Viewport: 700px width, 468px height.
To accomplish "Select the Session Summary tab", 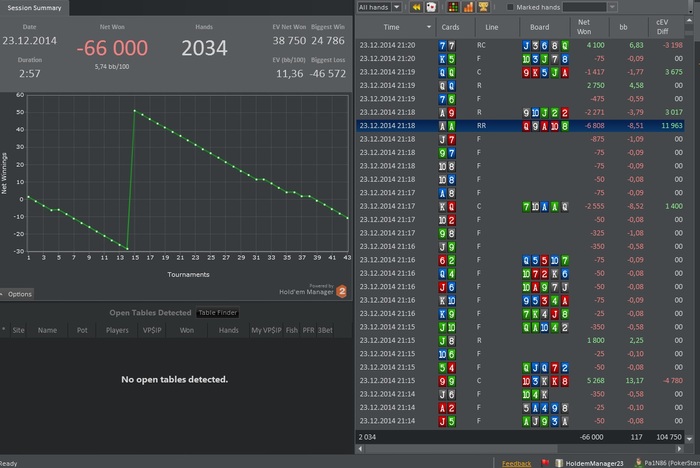I will (x=34, y=7).
